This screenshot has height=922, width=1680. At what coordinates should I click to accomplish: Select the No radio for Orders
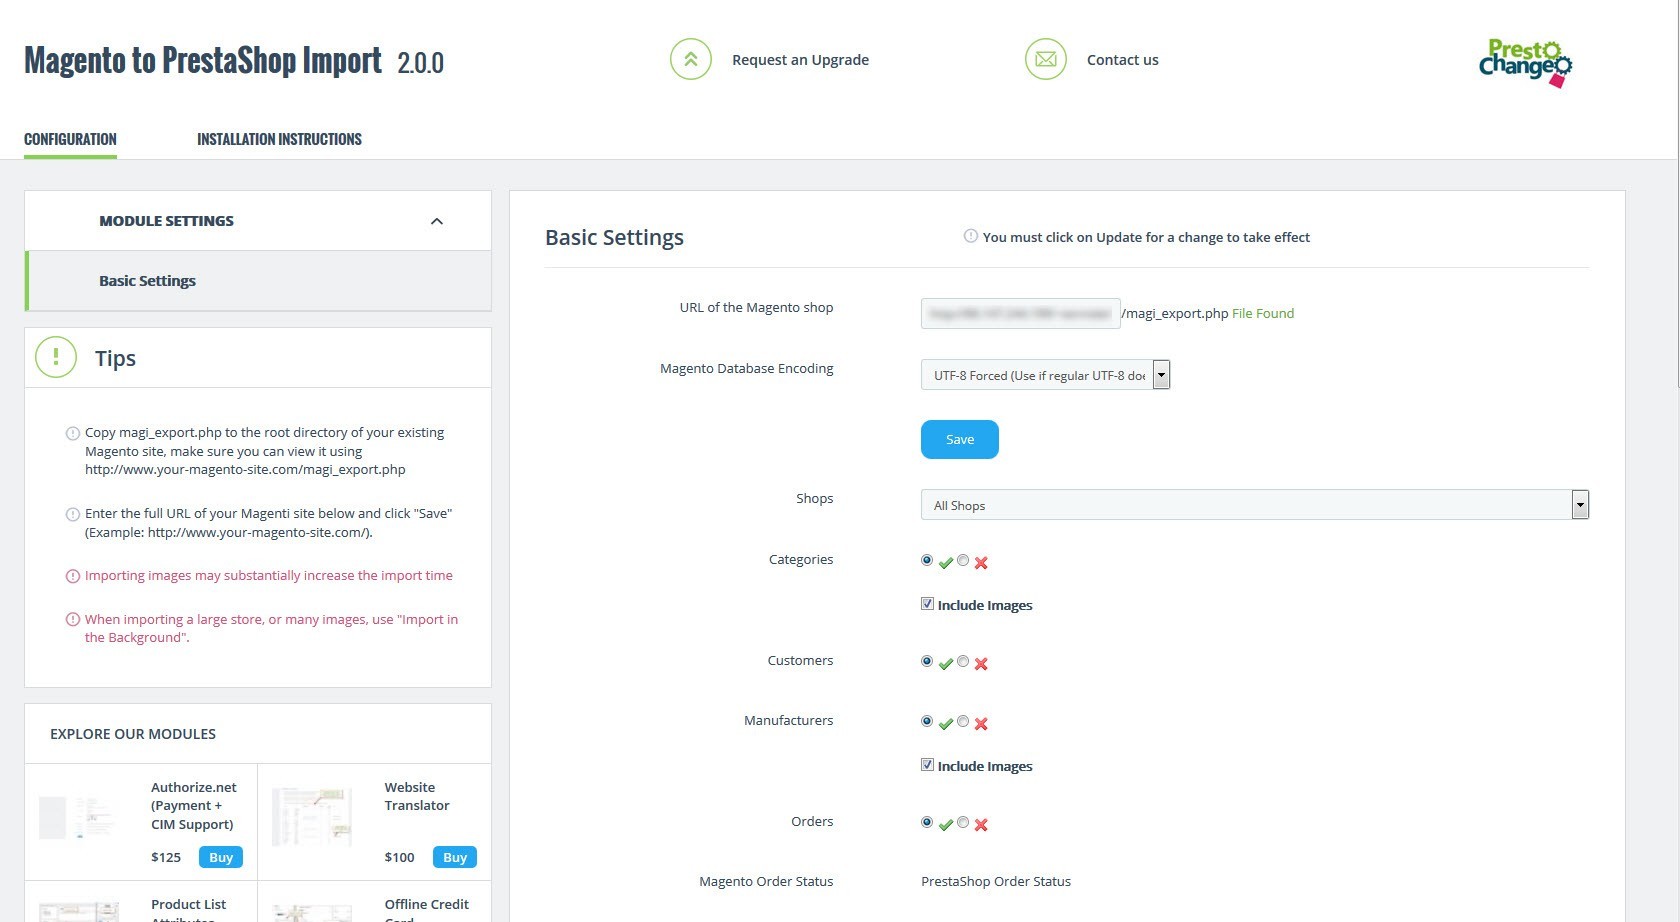(963, 822)
